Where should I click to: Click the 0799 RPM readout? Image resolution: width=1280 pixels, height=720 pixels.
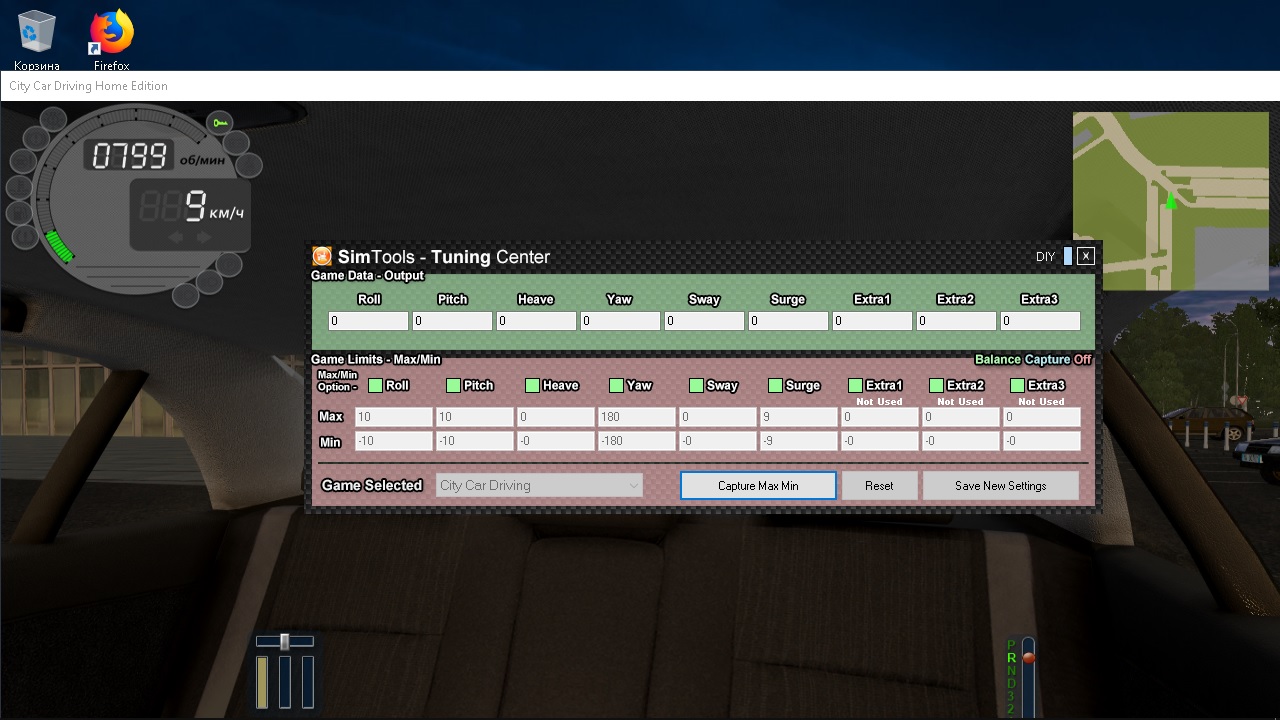tap(130, 156)
